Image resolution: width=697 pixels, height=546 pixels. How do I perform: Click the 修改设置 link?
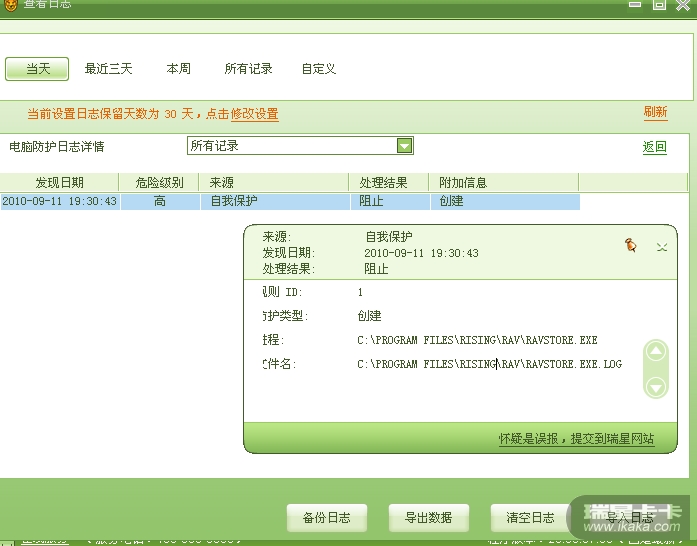255,114
